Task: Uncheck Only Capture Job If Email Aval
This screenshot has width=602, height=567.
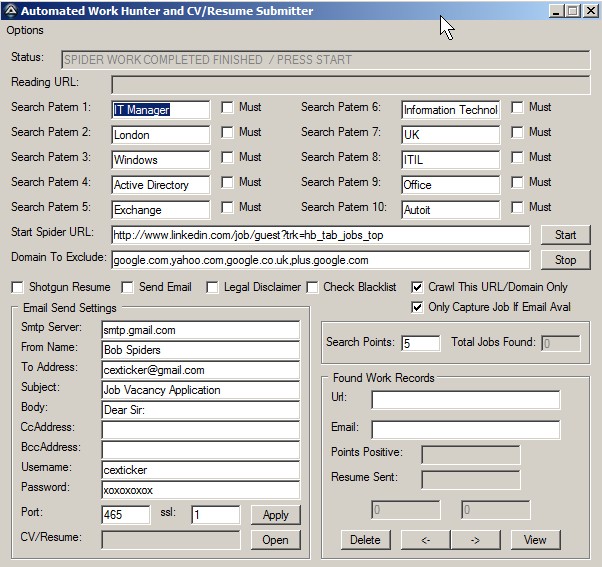Action: (417, 307)
